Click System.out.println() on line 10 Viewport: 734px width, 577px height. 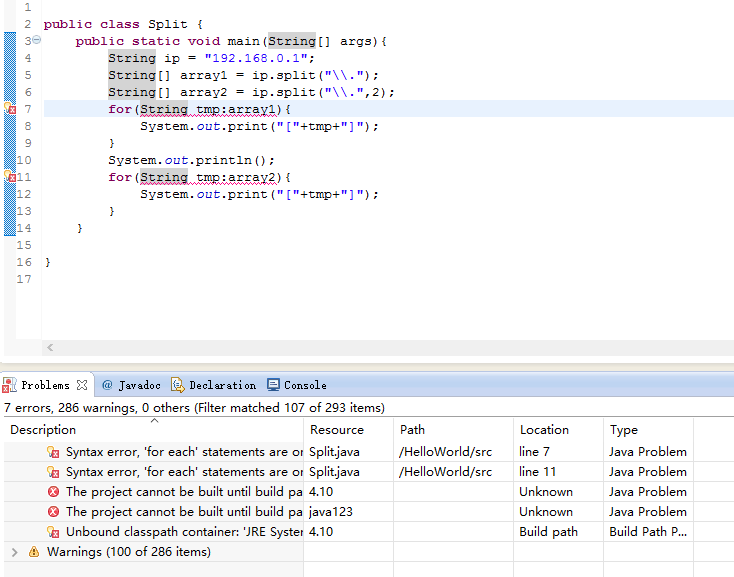pyautogui.click(x=191, y=160)
